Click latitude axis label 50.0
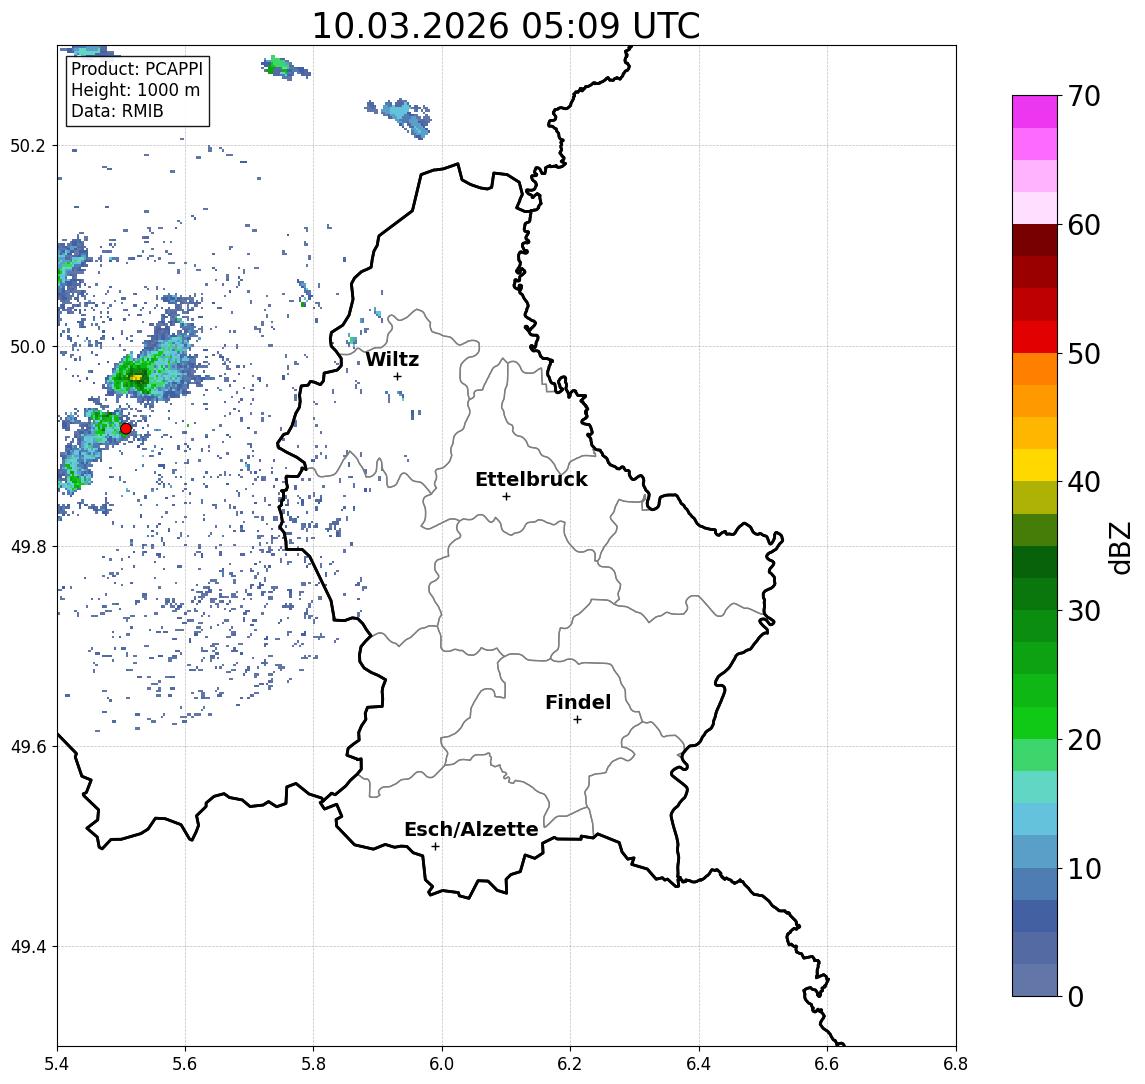This screenshot has height=1084, width=1145. click(28, 346)
